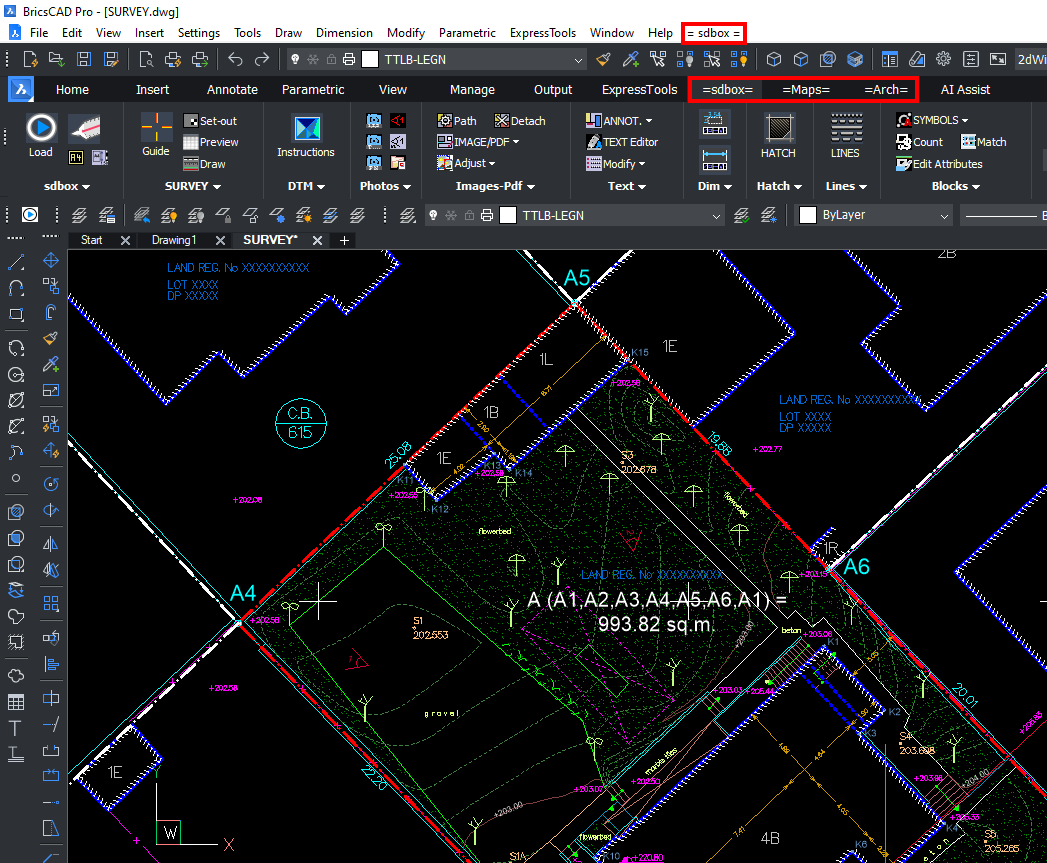Toggle layer freeze snowflake in top layer box

[x=312, y=59]
